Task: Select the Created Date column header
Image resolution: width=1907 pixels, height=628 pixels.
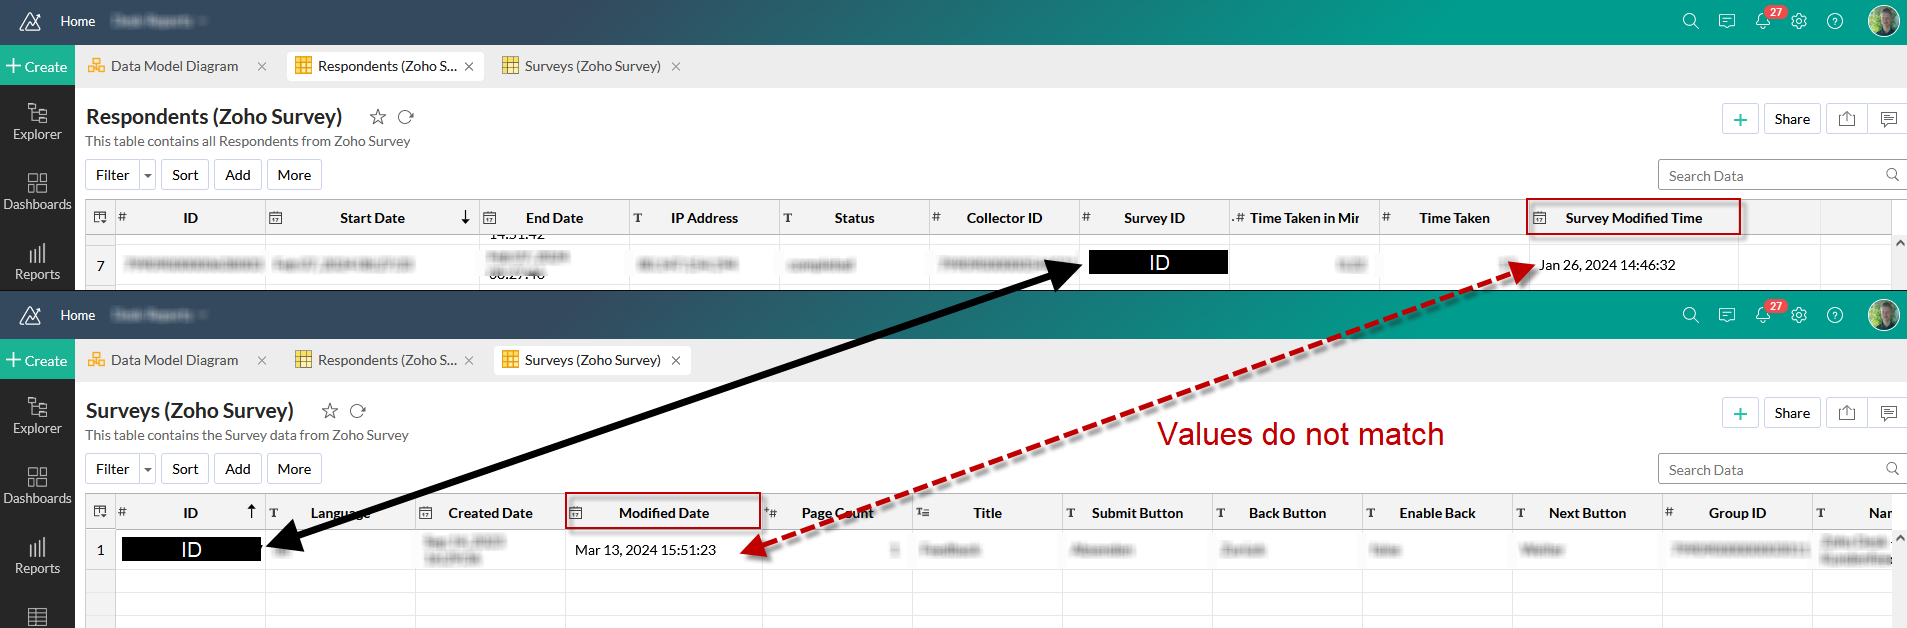Action: coord(490,512)
